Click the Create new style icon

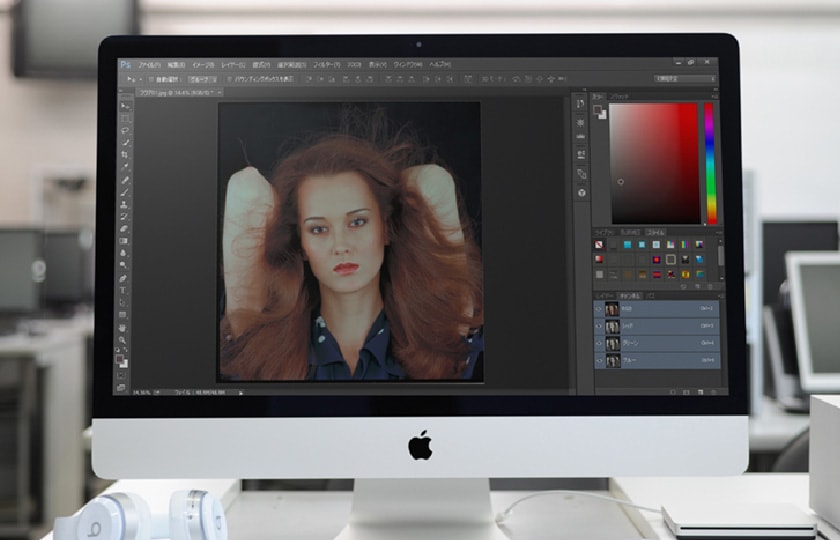[x=697, y=287]
